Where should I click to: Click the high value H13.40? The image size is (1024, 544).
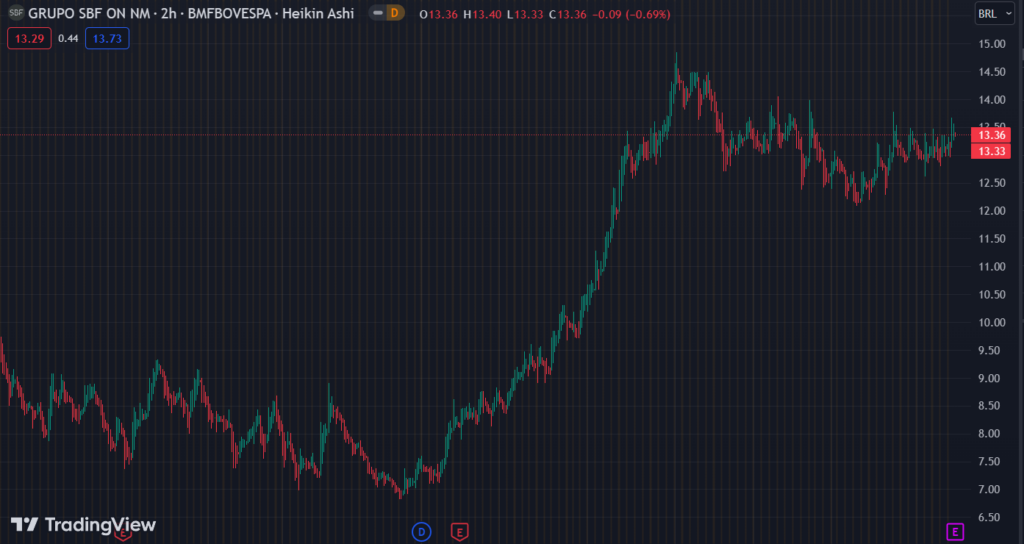(482, 14)
